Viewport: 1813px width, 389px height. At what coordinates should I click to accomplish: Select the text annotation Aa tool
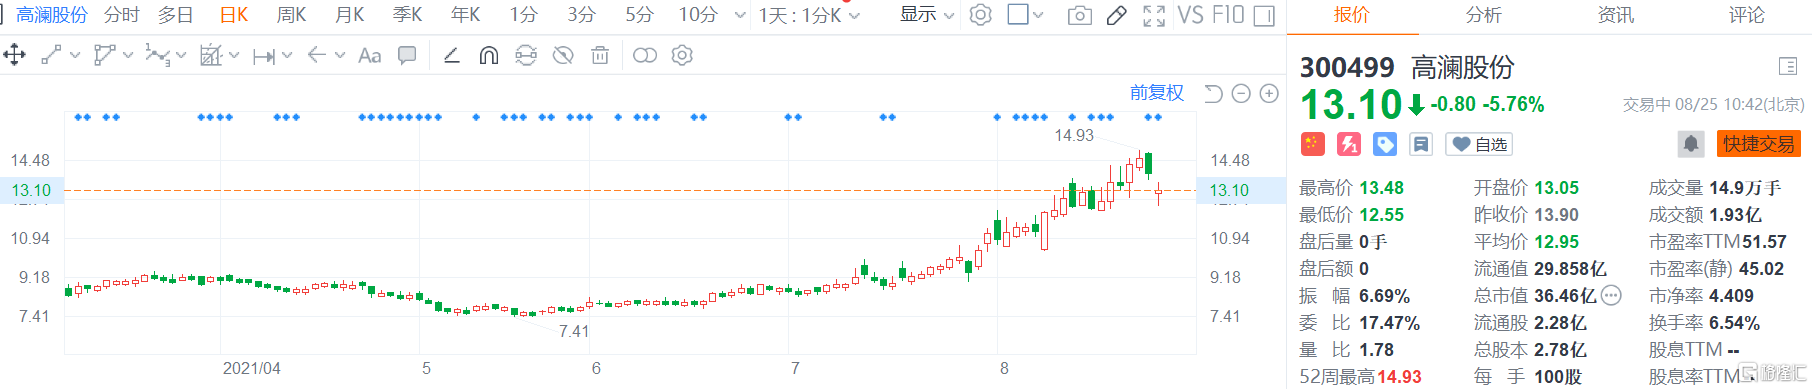pos(369,55)
